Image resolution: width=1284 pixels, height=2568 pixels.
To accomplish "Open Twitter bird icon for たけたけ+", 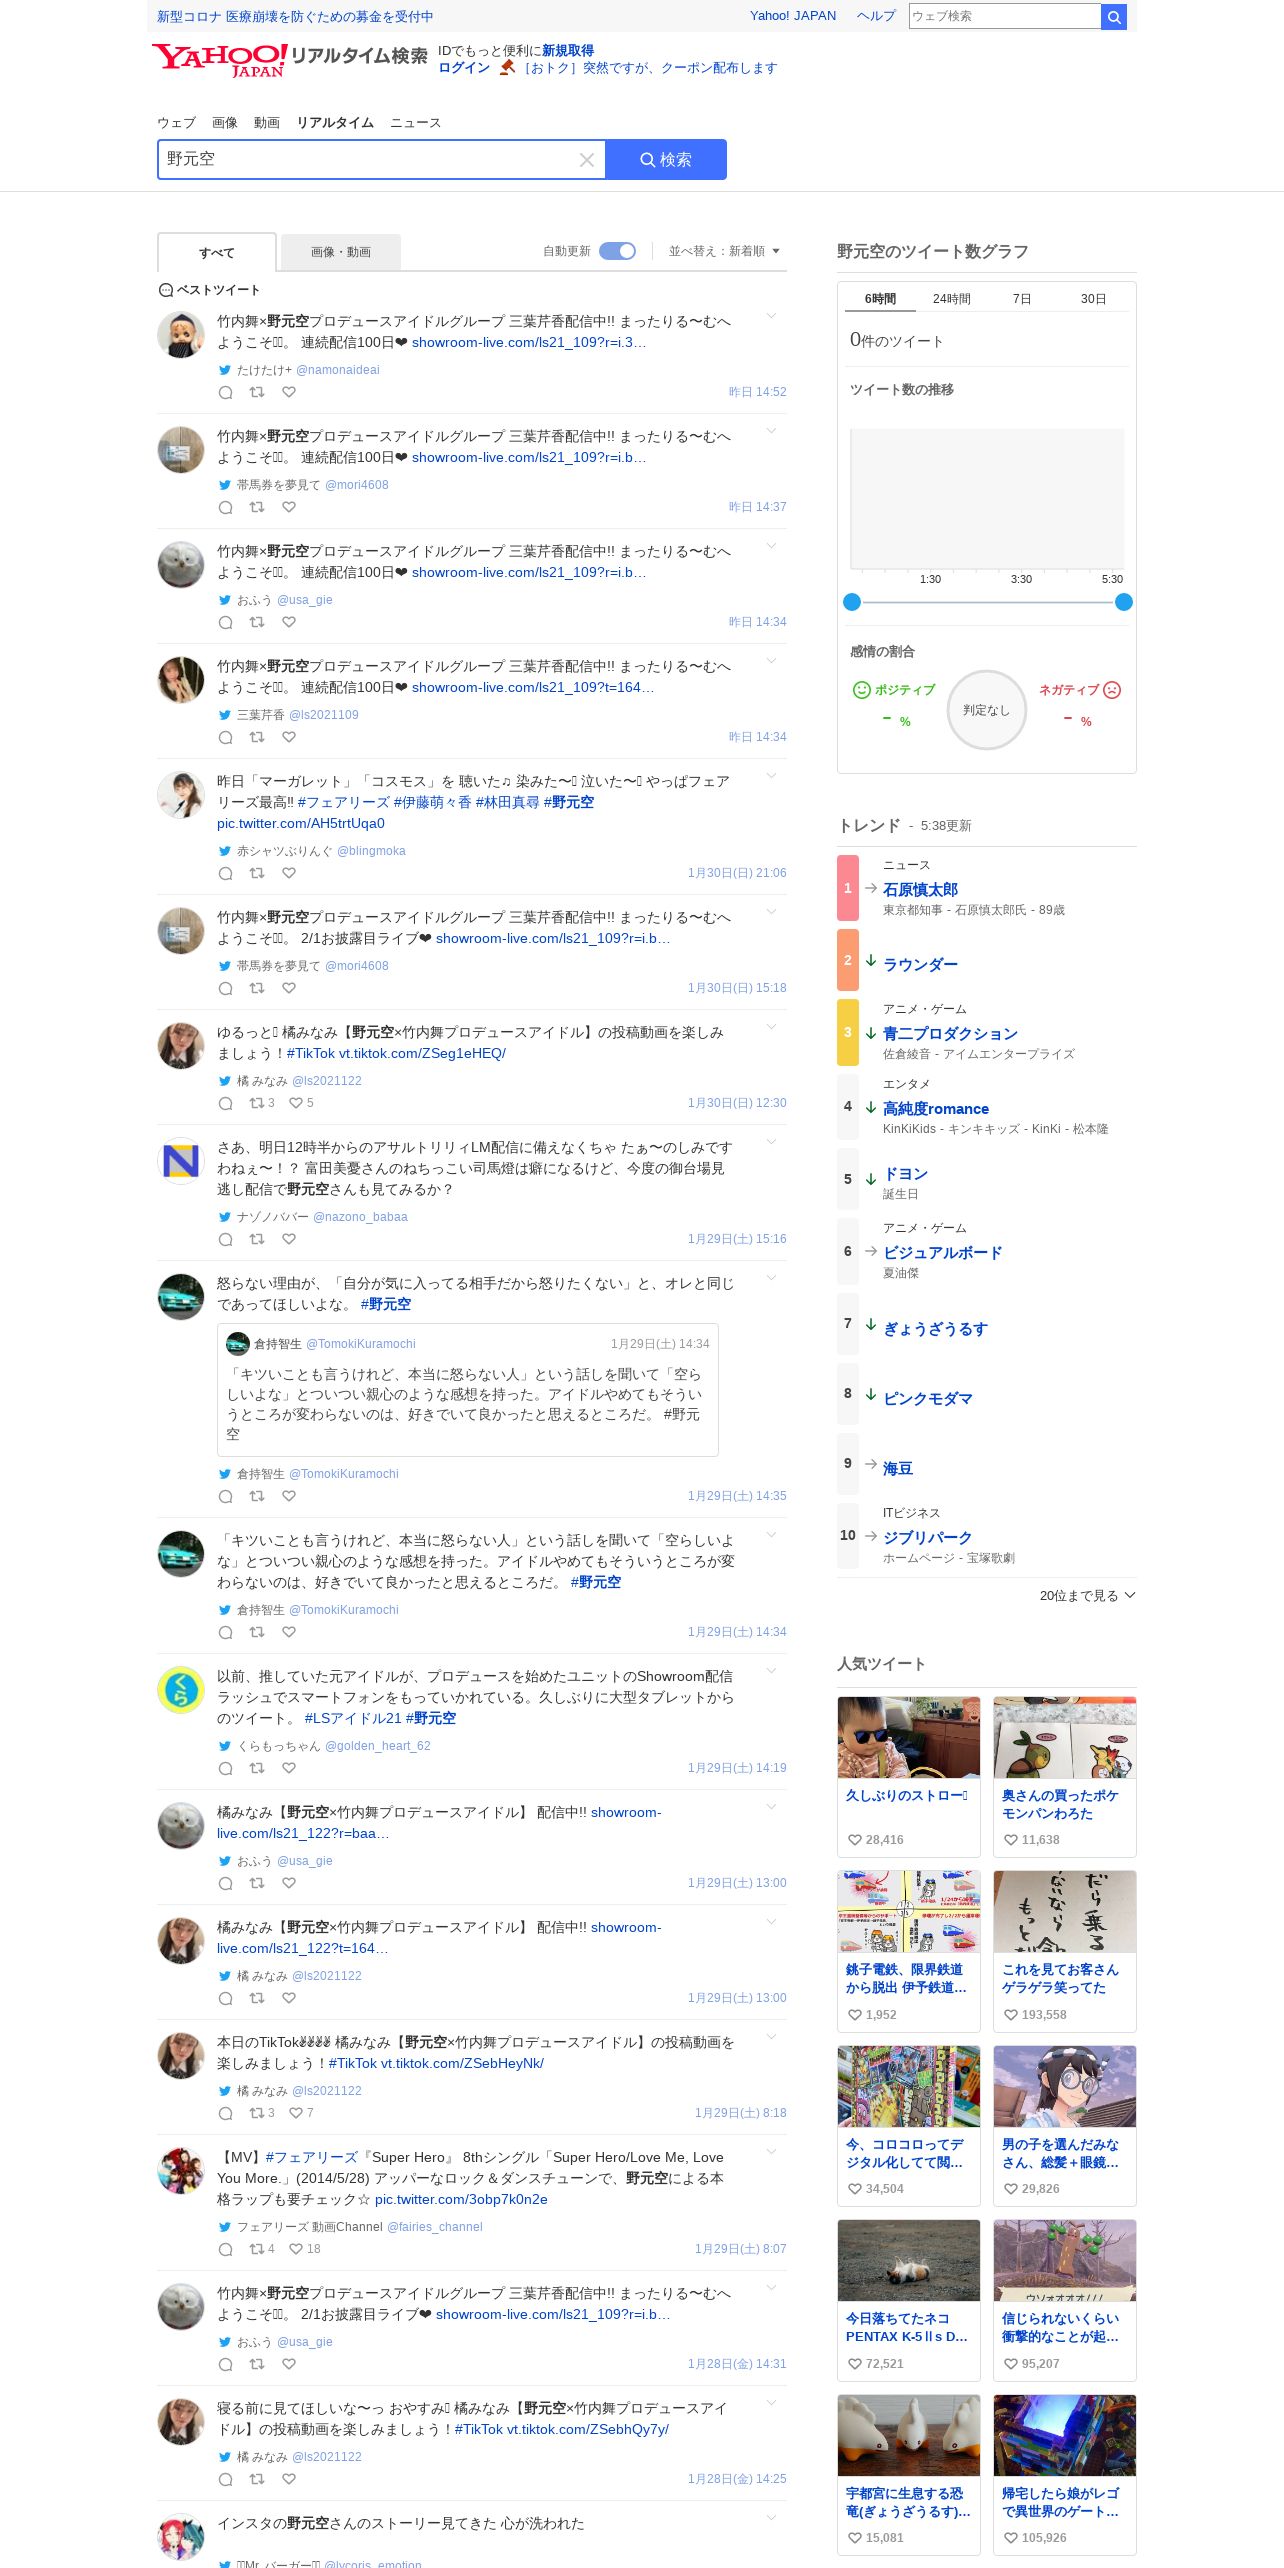I will pyautogui.click(x=225, y=370).
